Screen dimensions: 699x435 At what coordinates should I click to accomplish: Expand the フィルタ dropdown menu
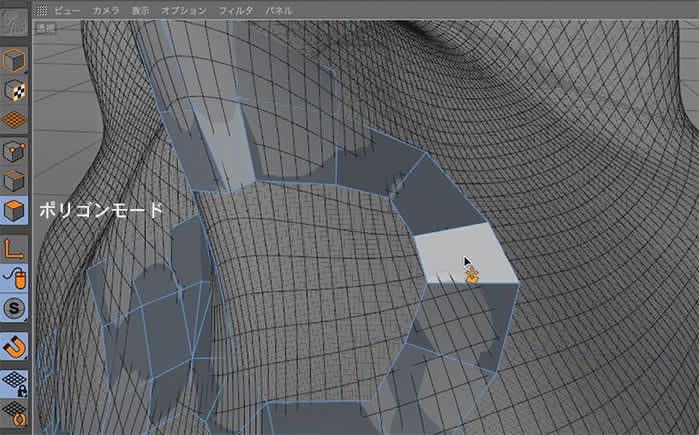[x=238, y=9]
